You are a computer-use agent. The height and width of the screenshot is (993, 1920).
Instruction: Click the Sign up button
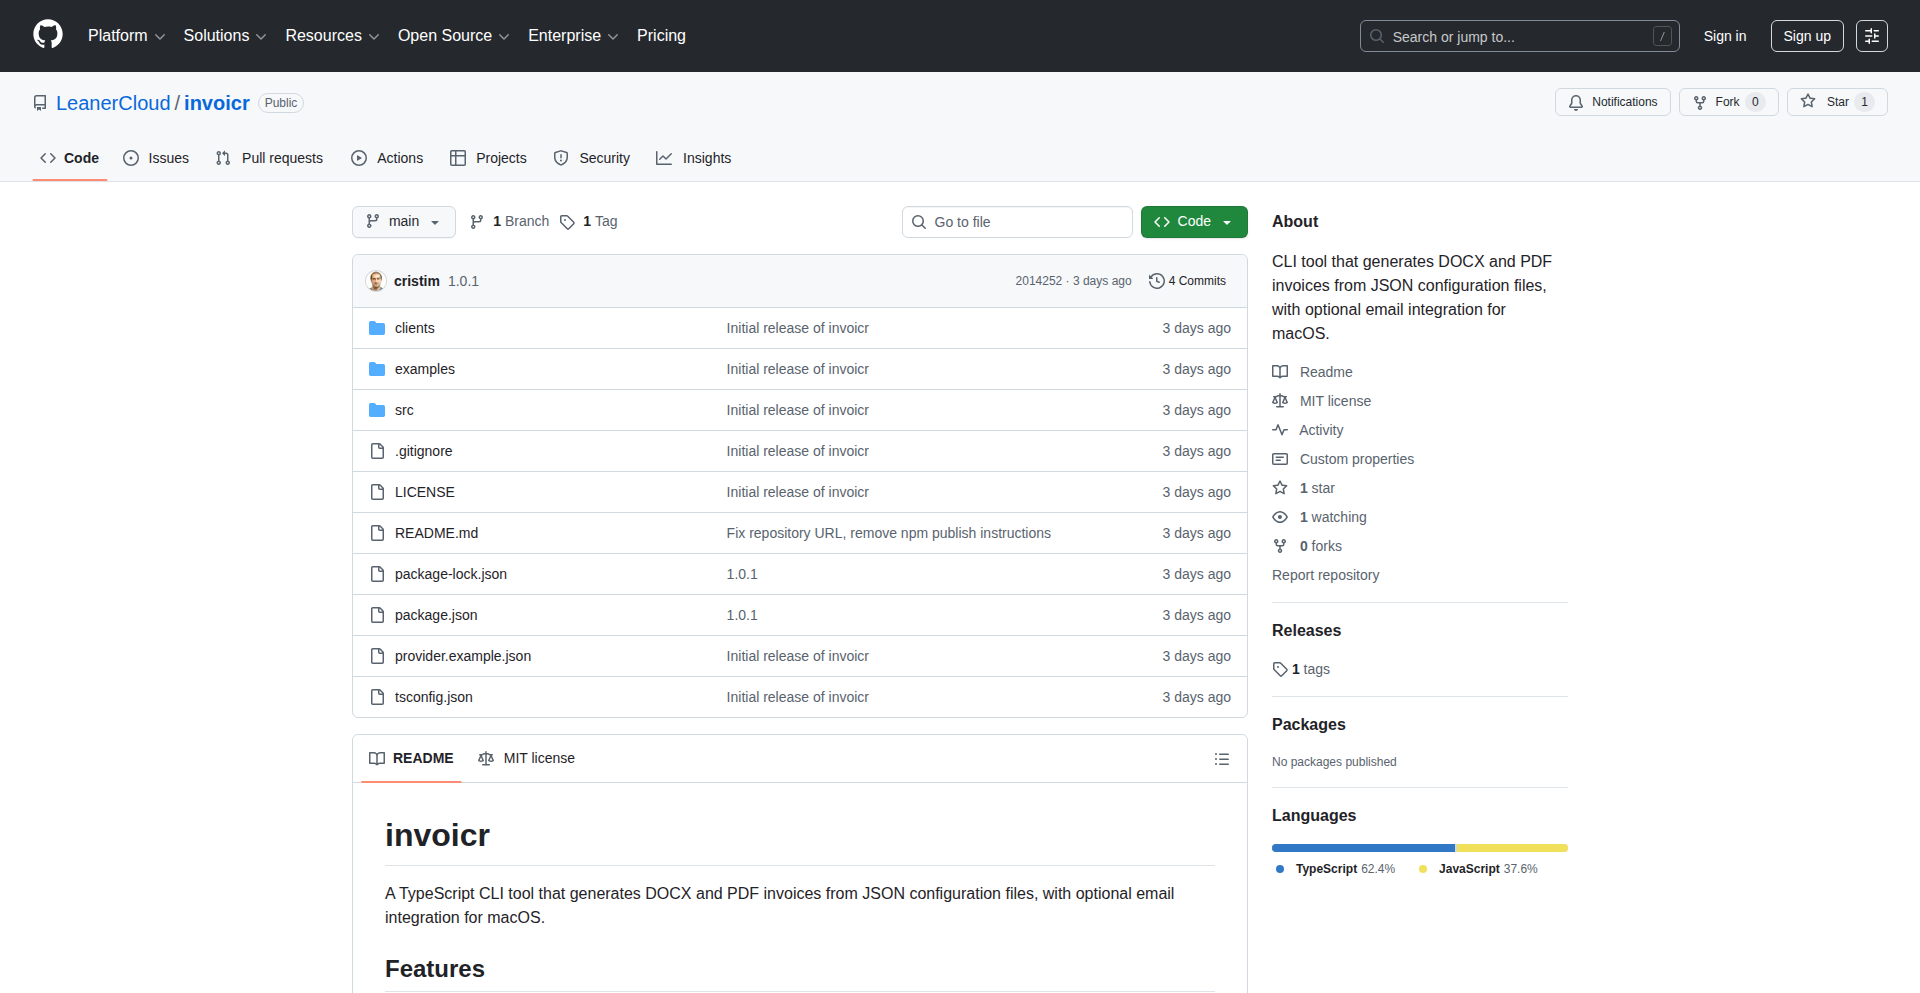click(1806, 35)
